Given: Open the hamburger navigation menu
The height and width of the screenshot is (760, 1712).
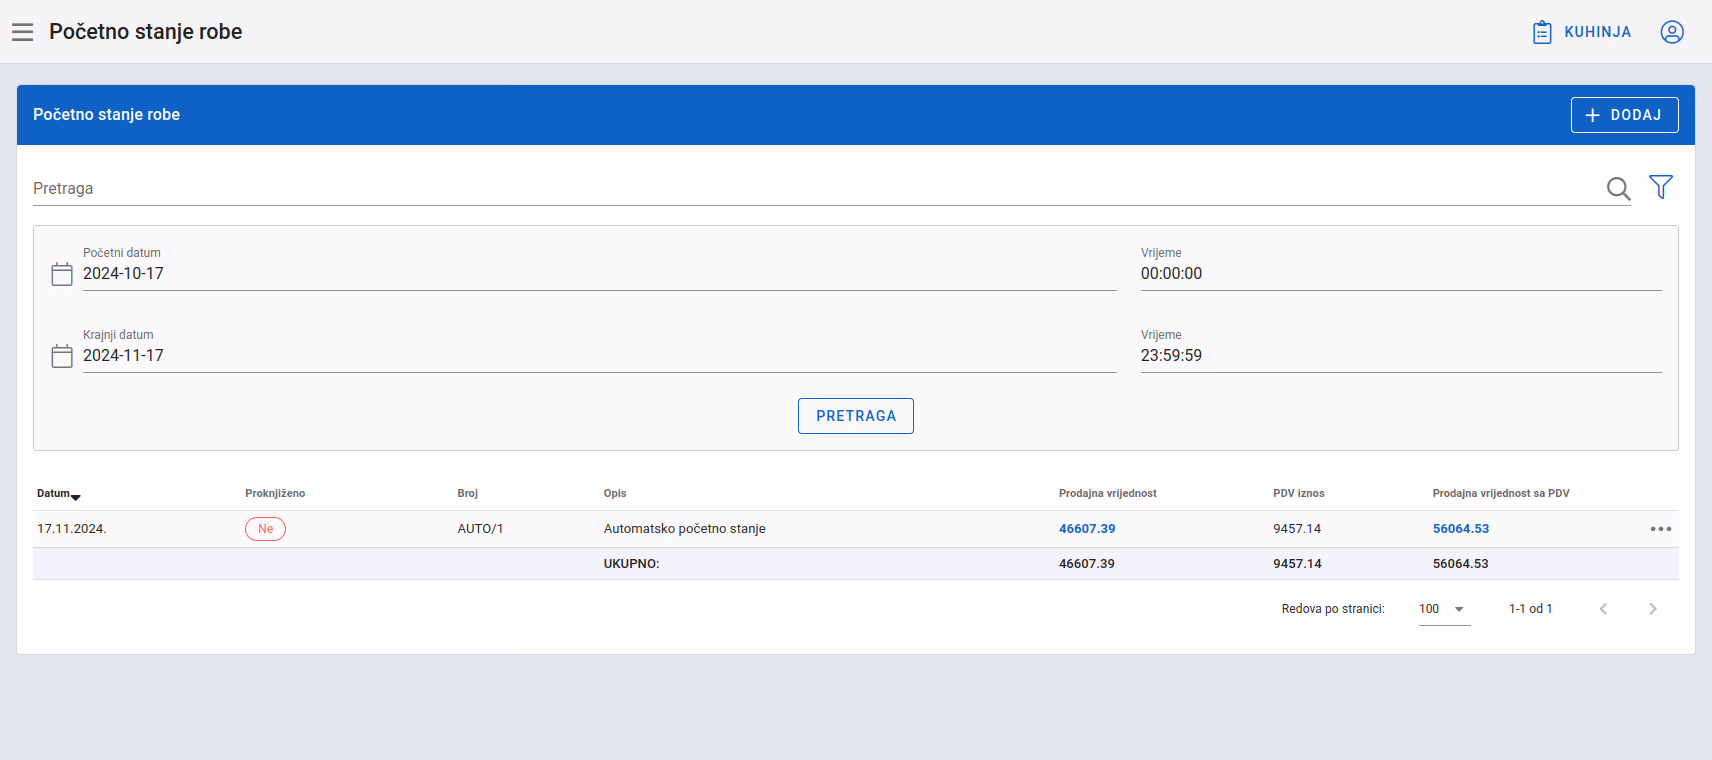Looking at the screenshot, I should [22, 32].
